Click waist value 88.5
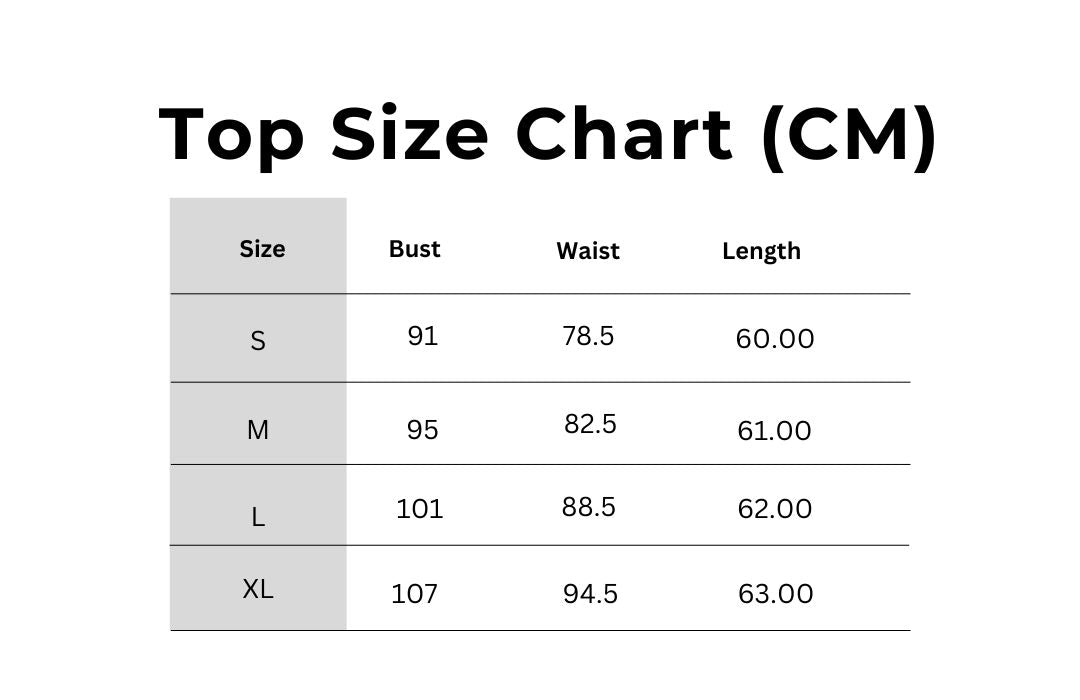This screenshot has width=1080, height=700. 588,507
